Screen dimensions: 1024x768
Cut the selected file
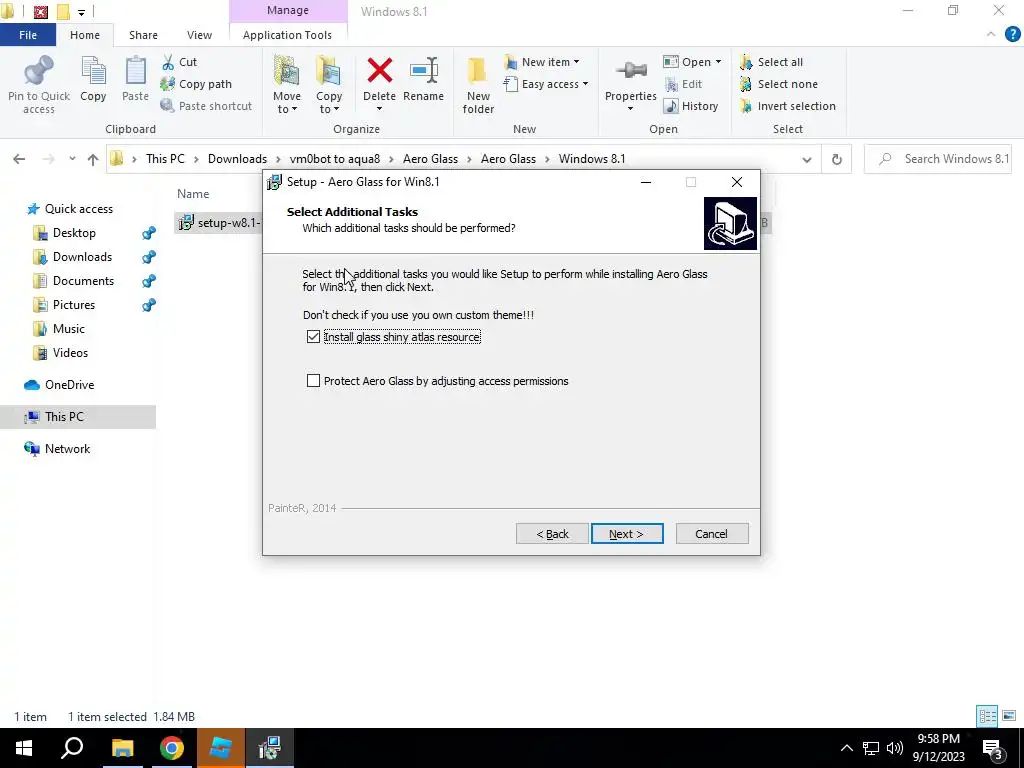179,62
